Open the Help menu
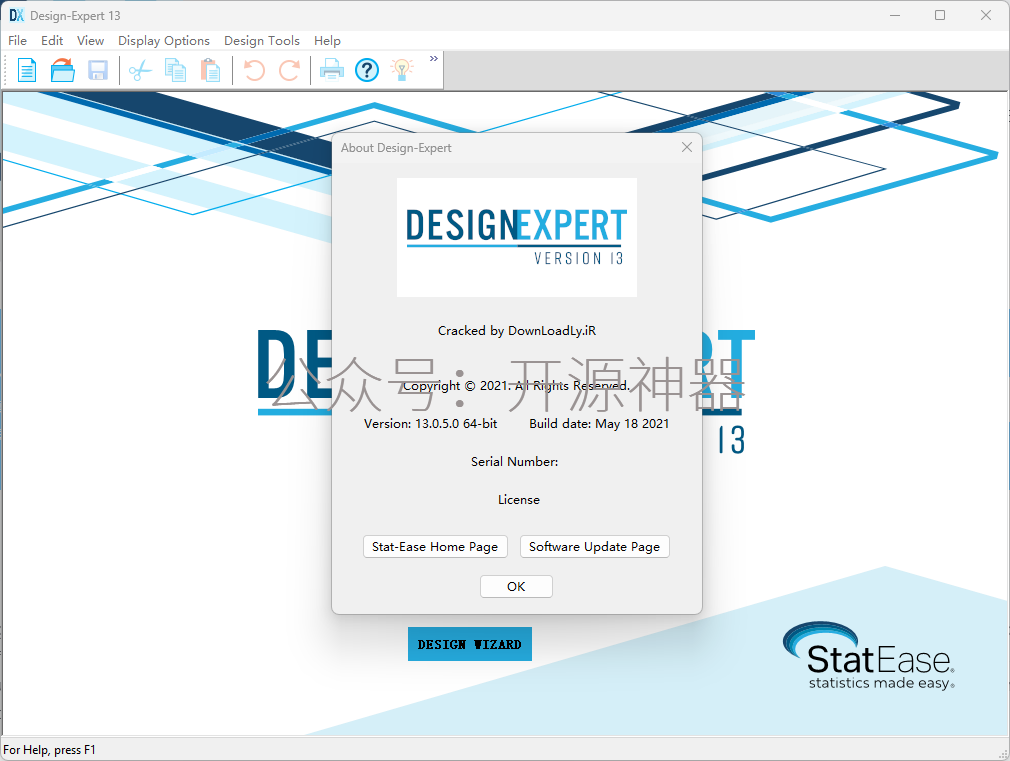 point(327,41)
